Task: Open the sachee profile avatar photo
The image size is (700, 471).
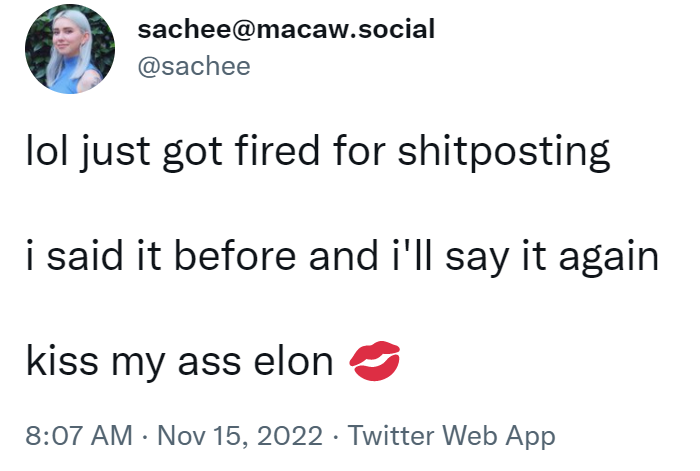Action: 70,49
